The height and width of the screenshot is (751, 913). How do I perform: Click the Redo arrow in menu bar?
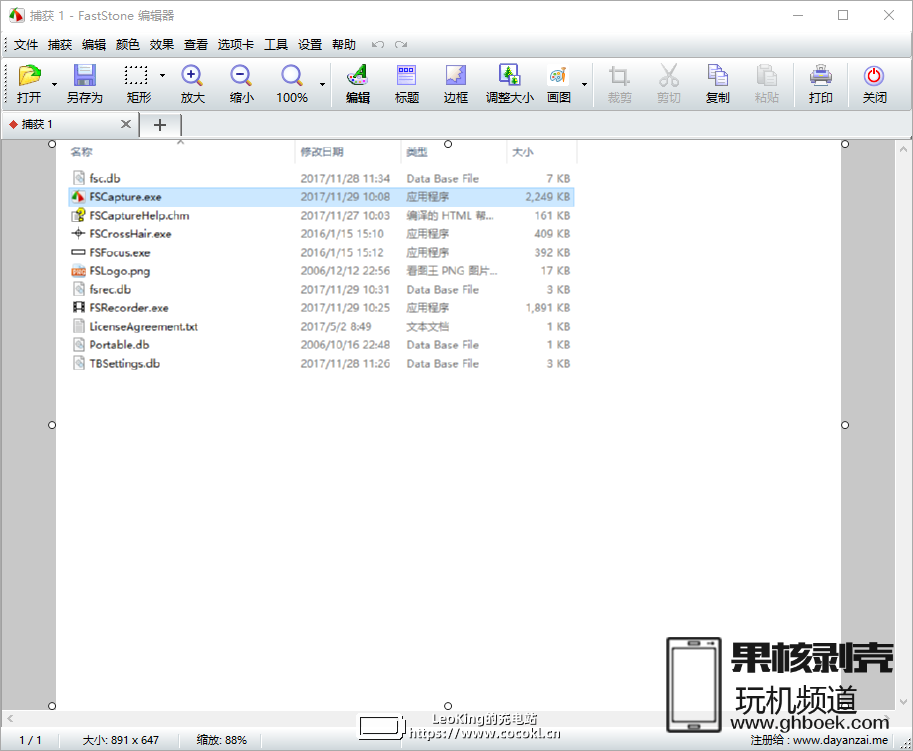coord(401,45)
